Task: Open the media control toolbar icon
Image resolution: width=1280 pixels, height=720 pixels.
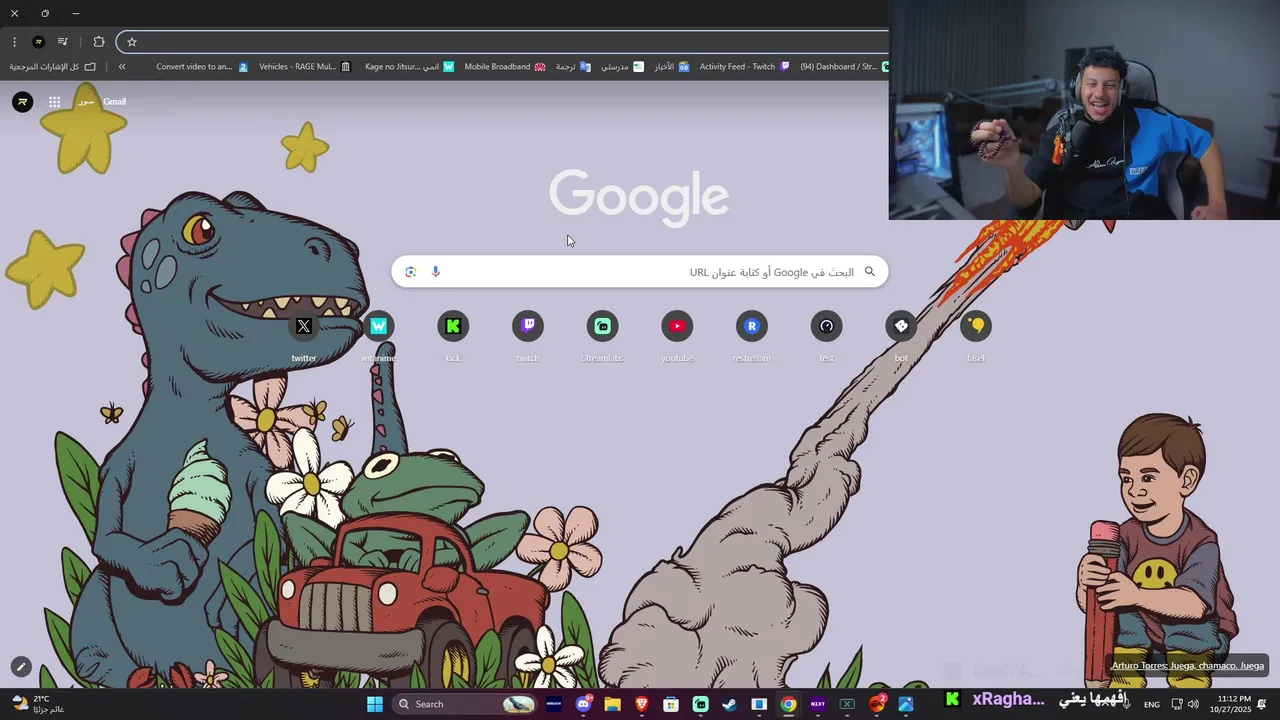Action: [x=63, y=42]
